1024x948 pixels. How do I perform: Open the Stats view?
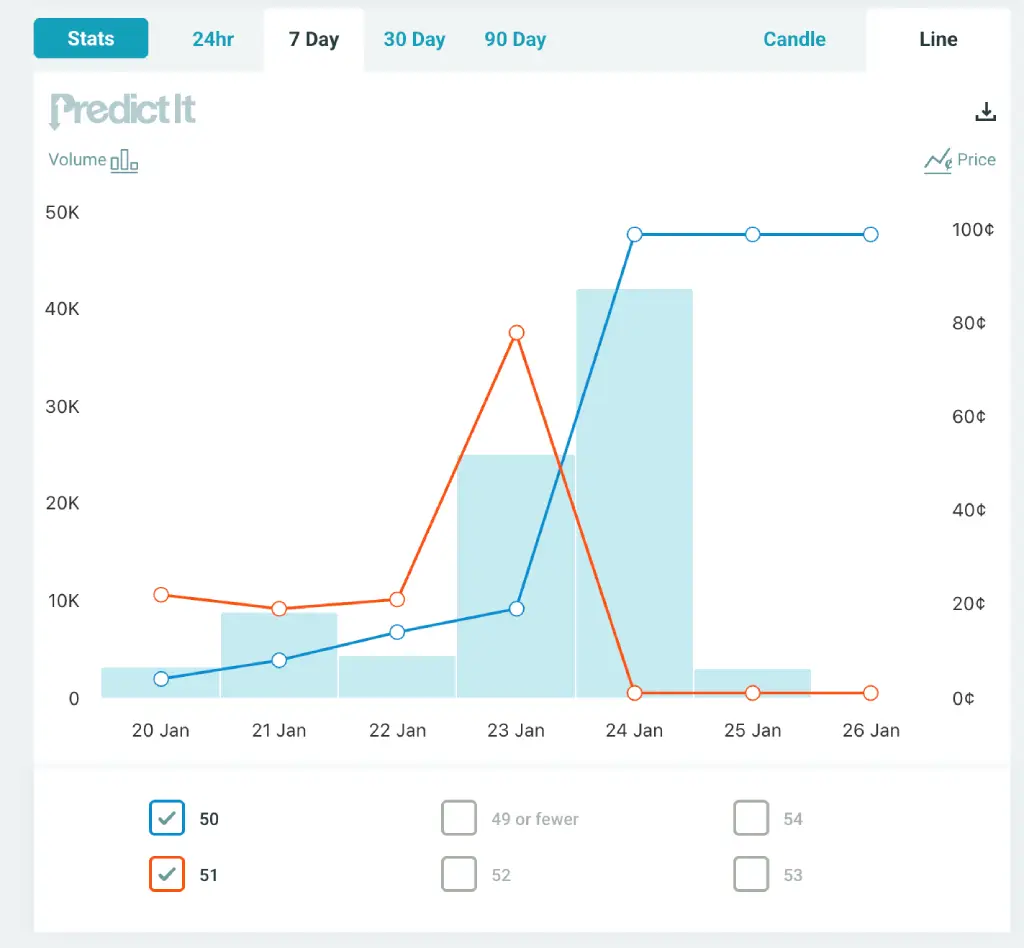(x=91, y=39)
